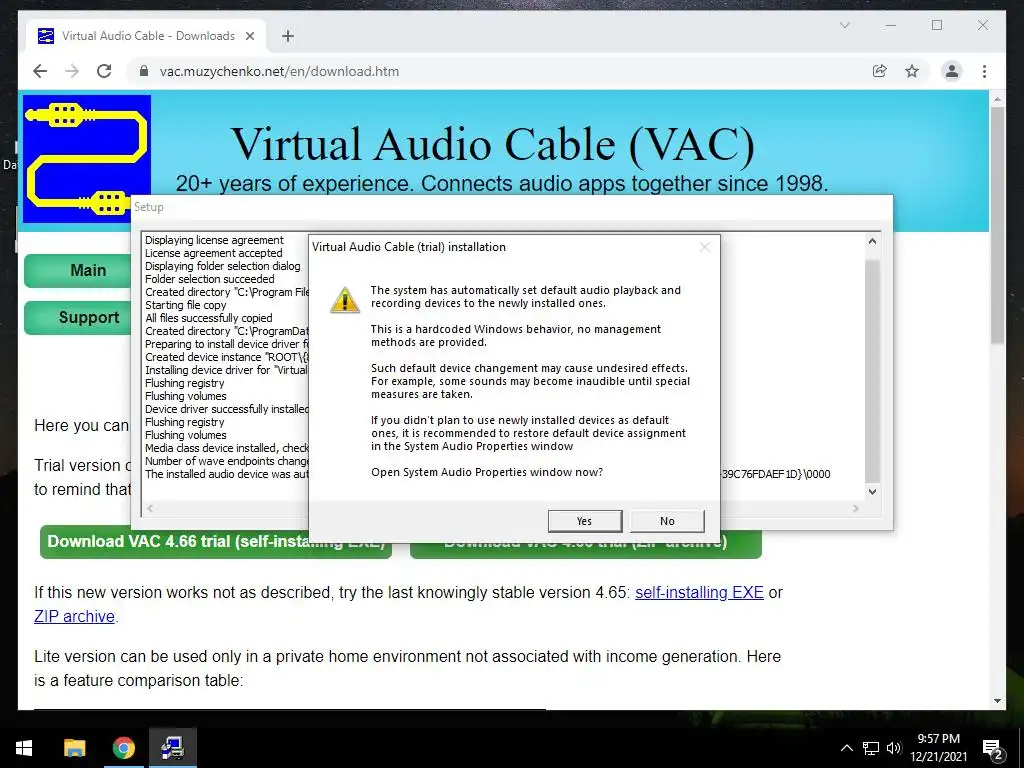Open the notification center icon

pyautogui.click(x=993, y=748)
